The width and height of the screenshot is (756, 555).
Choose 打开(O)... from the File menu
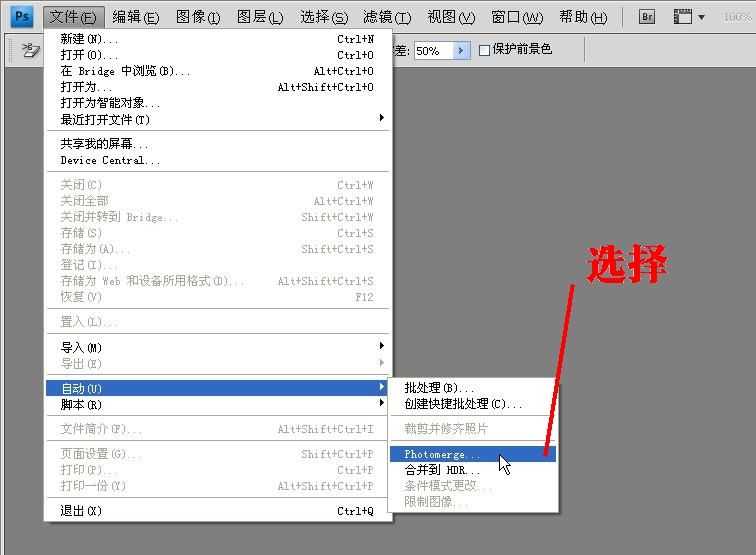217,55
